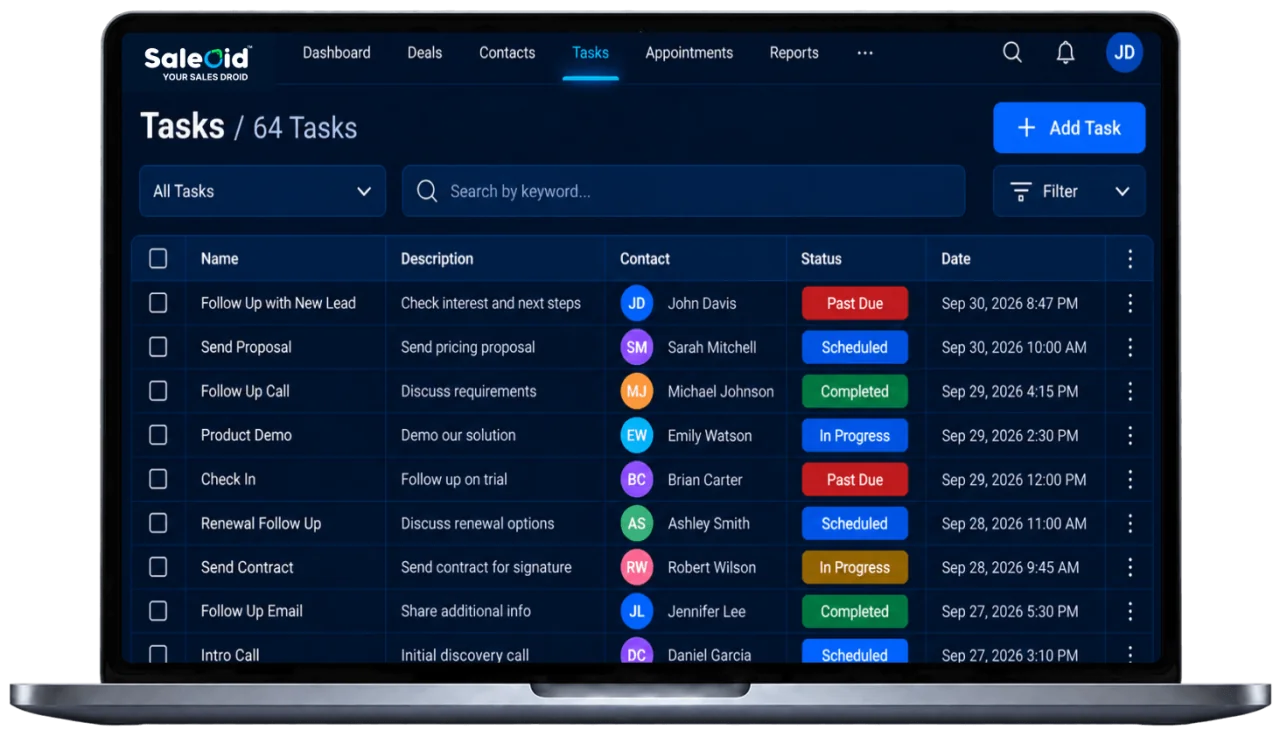Click the Add Task button
This screenshot has width=1280, height=730.
(1069, 128)
